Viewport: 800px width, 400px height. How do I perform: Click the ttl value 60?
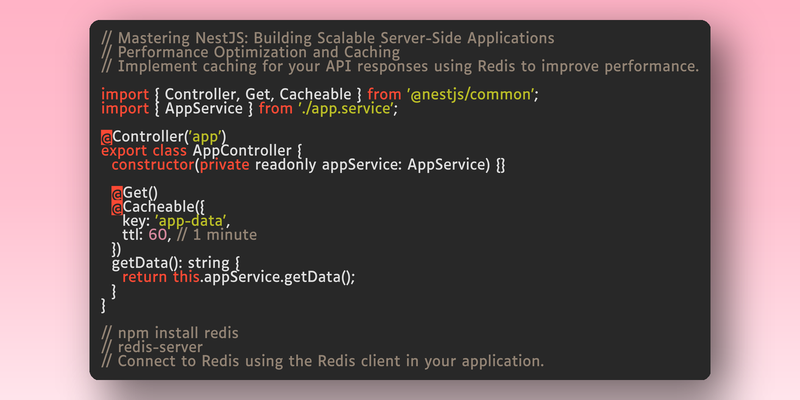click(158, 235)
